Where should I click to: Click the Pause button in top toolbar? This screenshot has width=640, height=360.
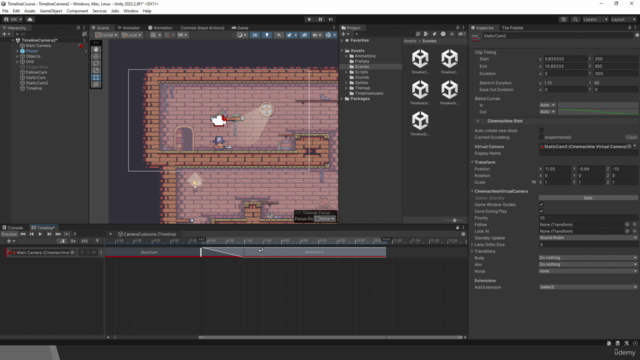320,19
